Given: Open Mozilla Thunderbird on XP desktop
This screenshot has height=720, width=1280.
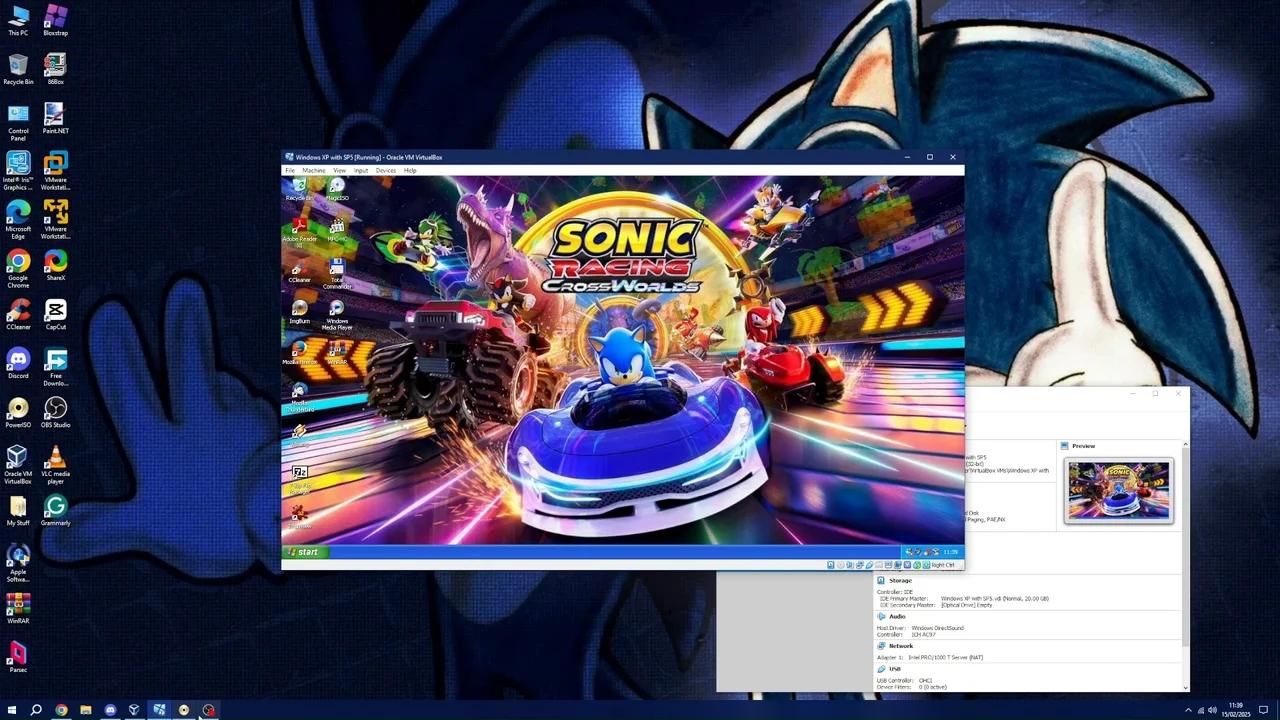Looking at the screenshot, I should tap(299, 397).
